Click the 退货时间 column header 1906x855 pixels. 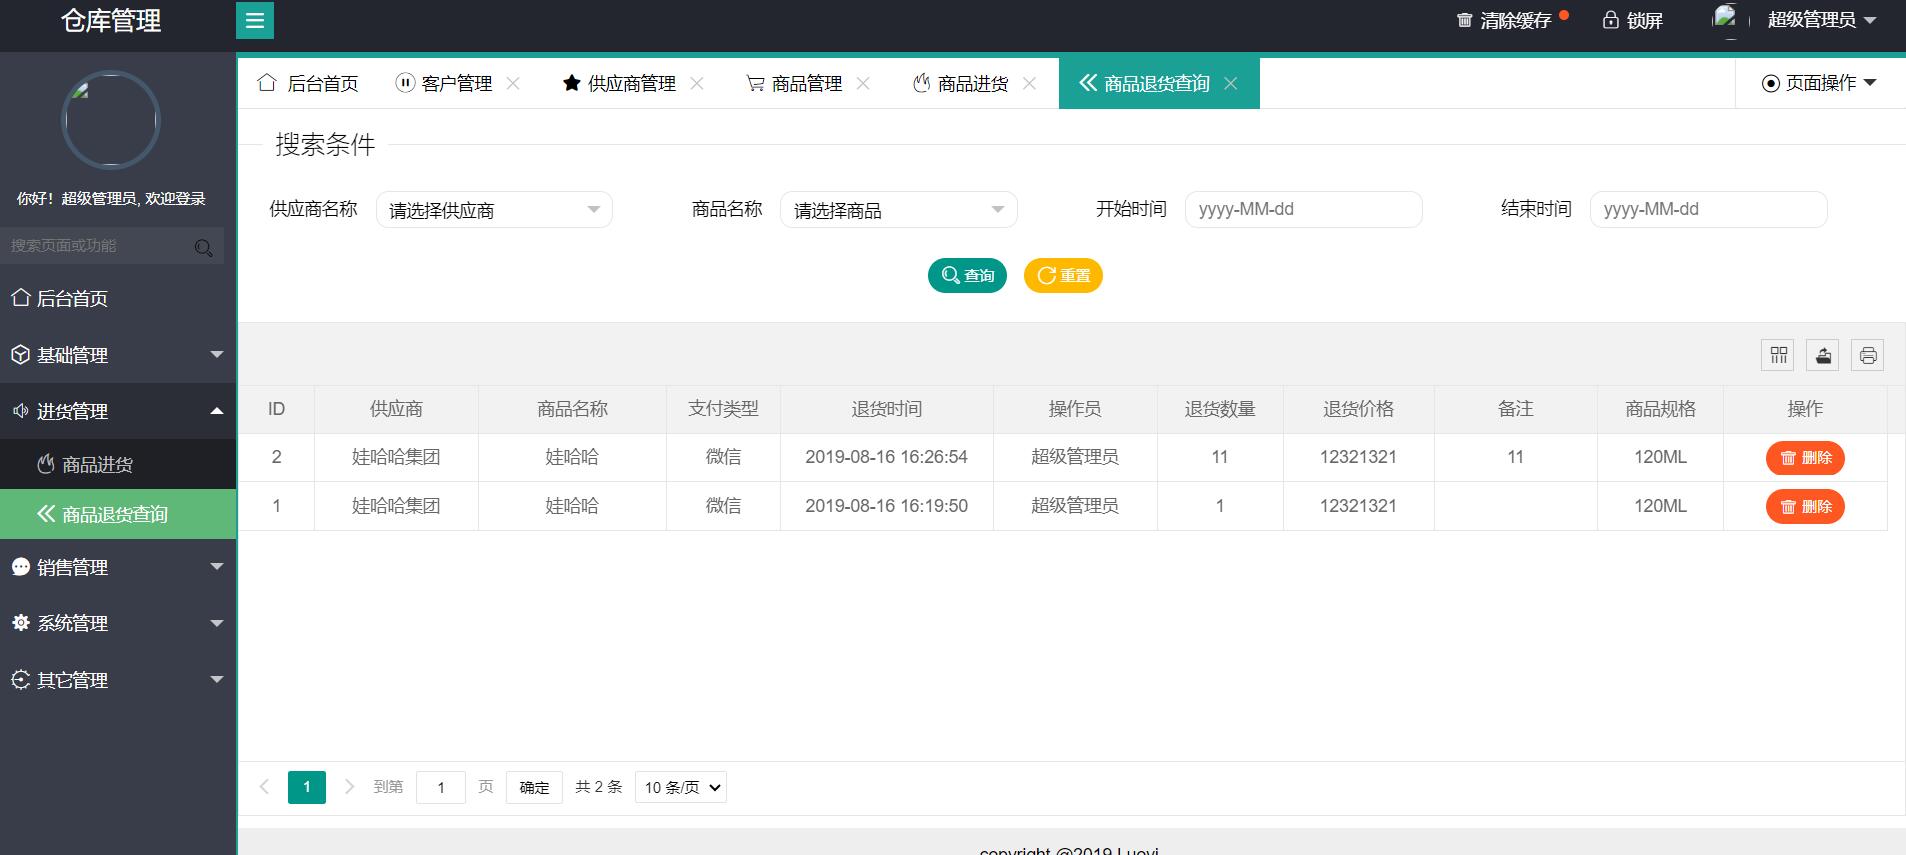(887, 409)
